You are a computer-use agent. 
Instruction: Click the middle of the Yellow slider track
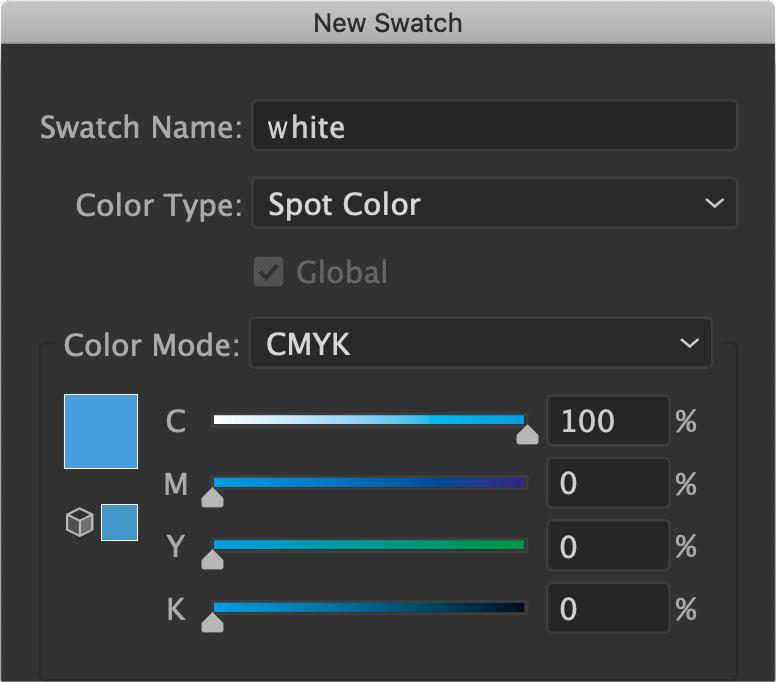[369, 545]
